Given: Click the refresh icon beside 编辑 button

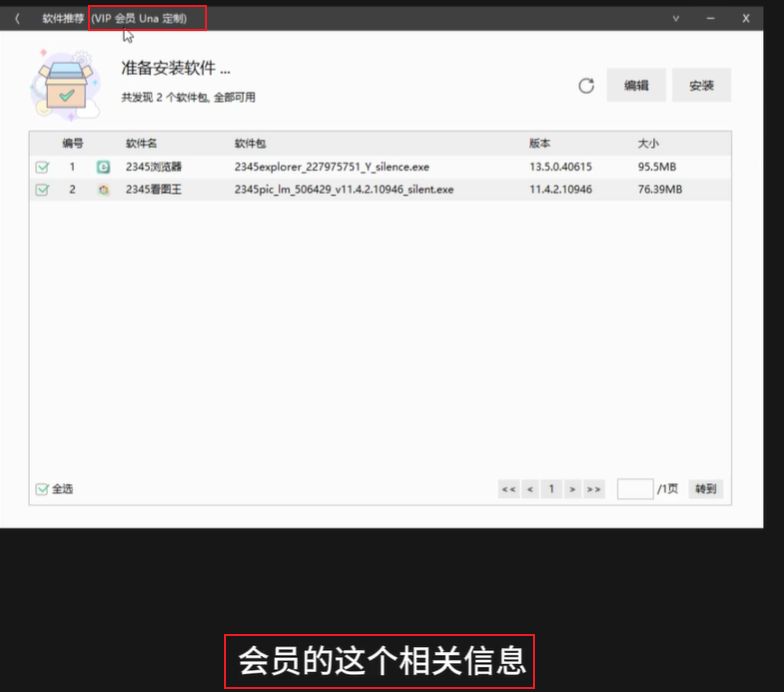Looking at the screenshot, I should tap(586, 86).
